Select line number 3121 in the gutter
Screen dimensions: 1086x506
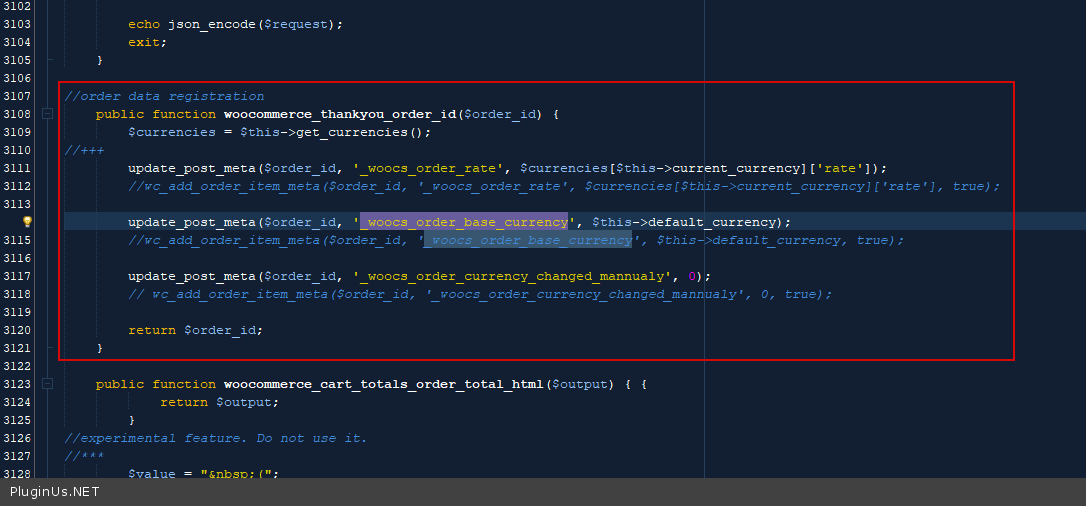tap(17, 348)
